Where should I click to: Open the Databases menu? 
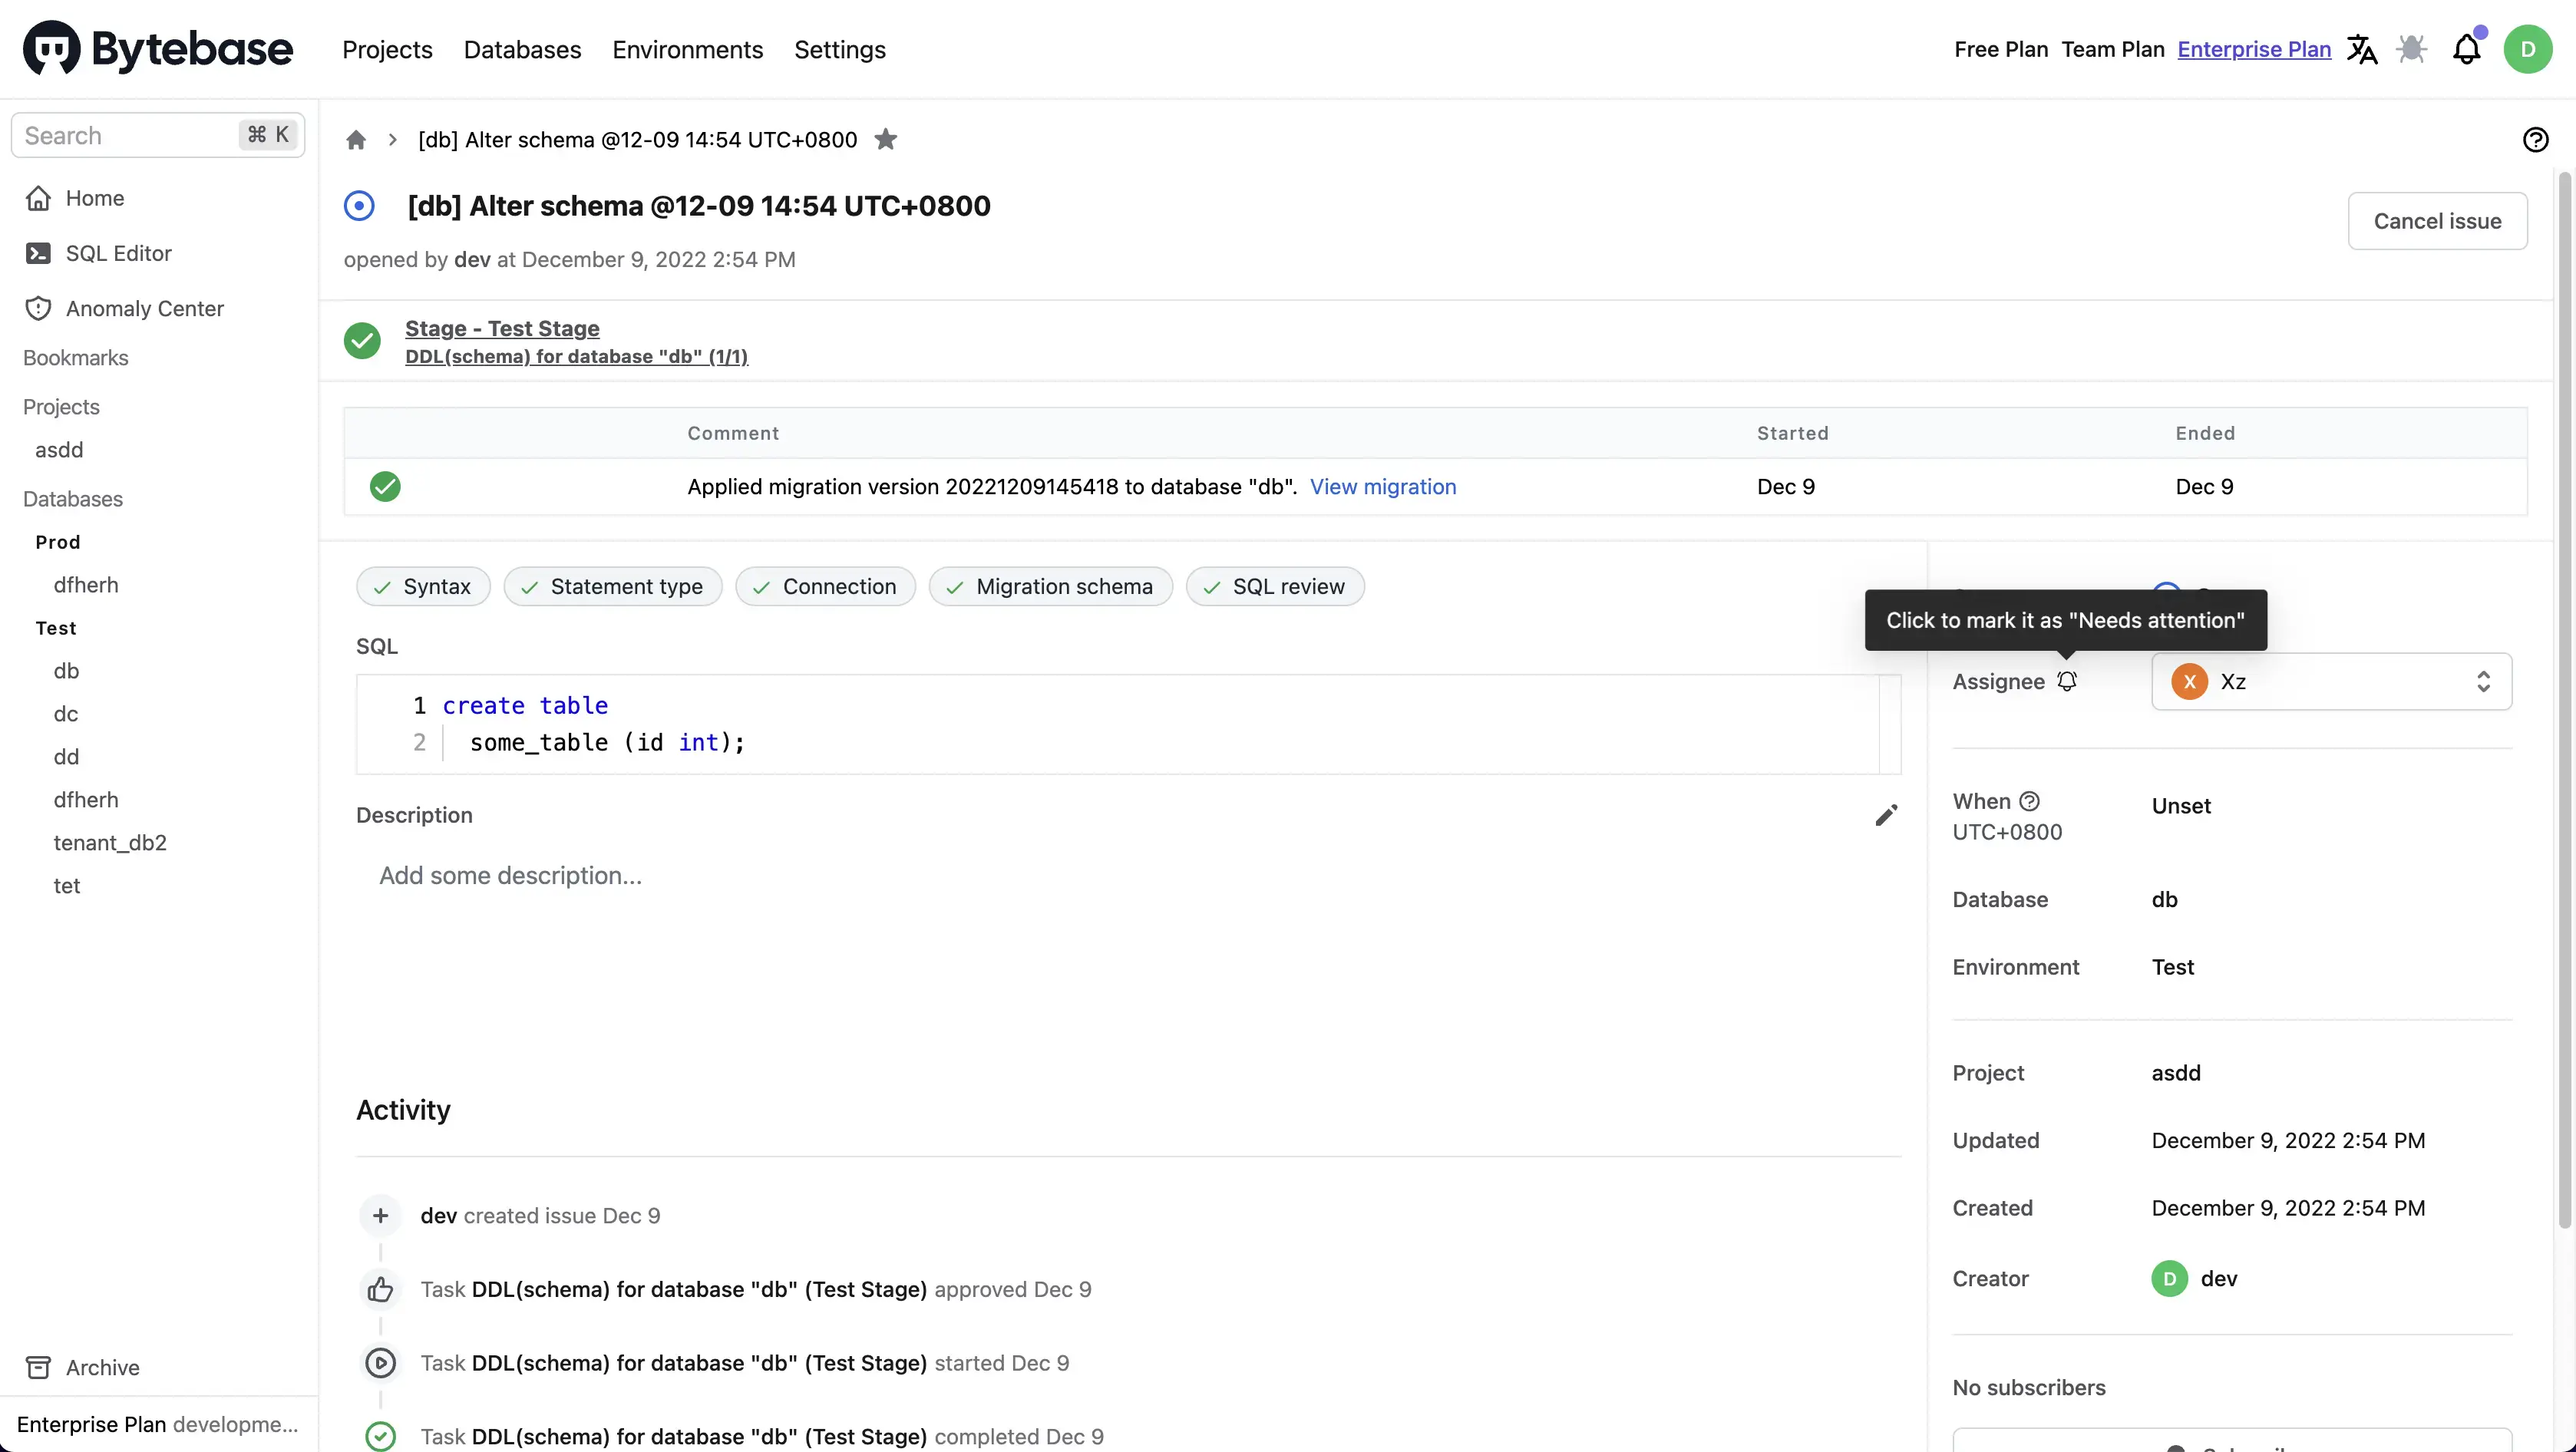(522, 50)
